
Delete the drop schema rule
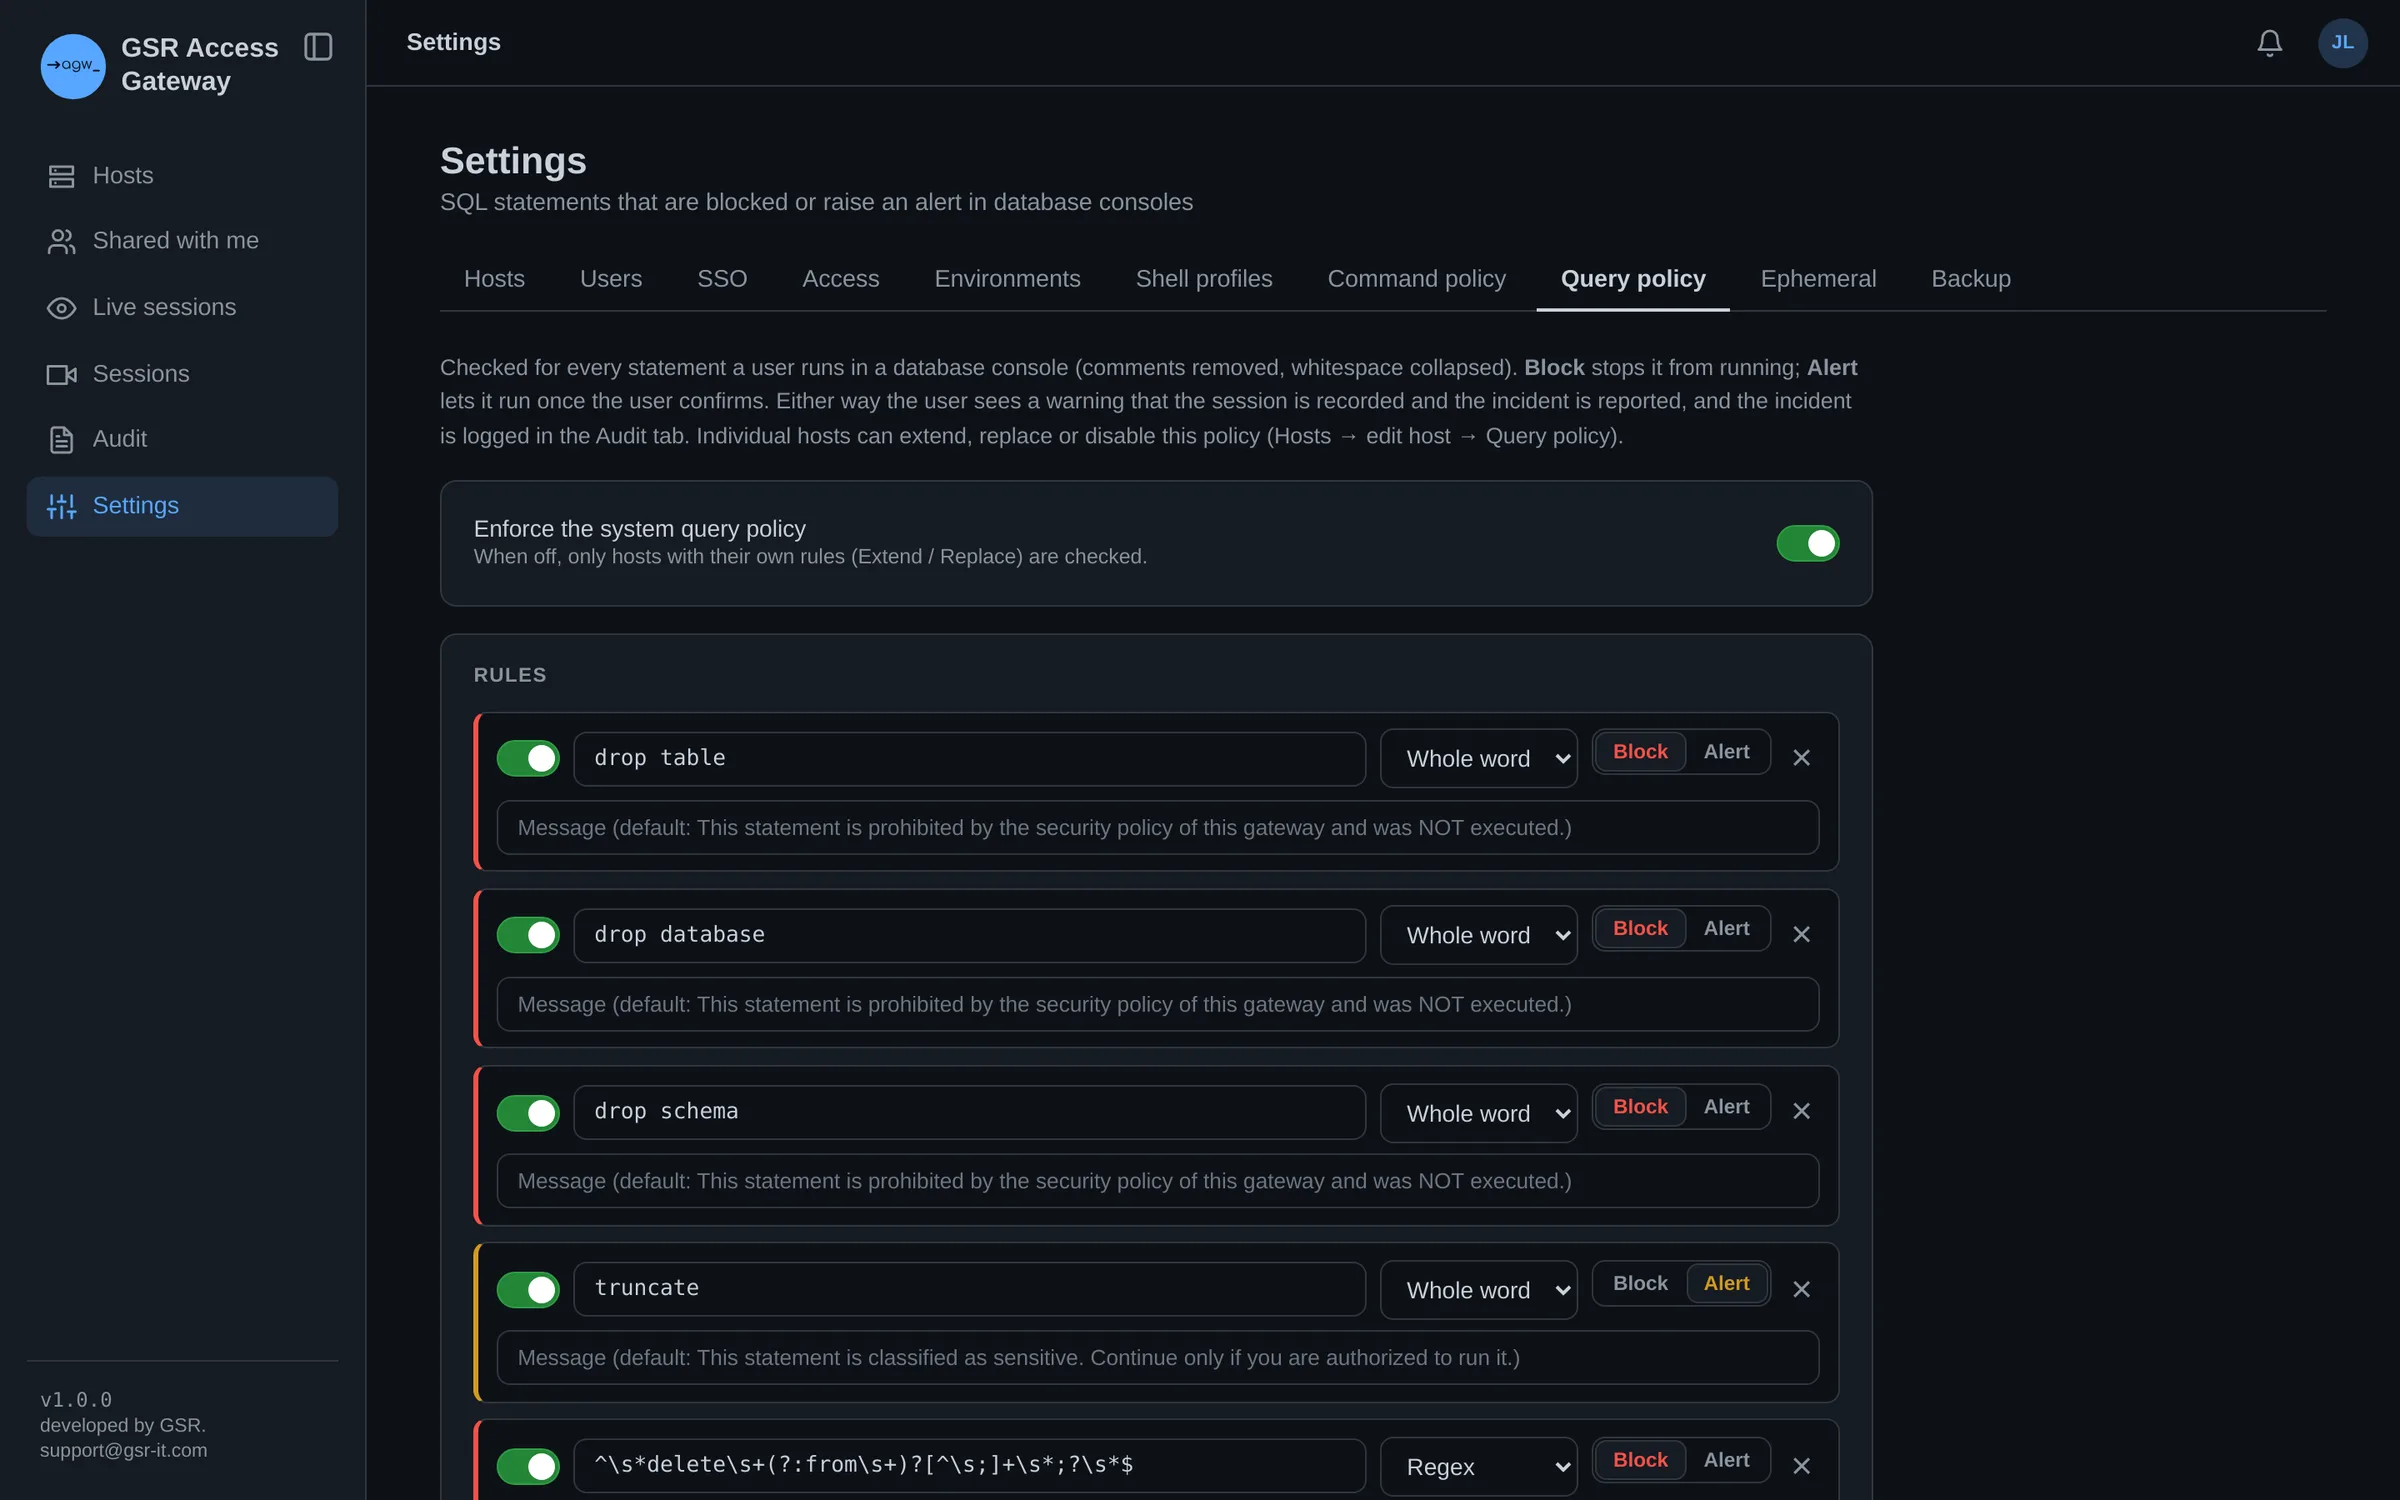tap(1801, 1111)
